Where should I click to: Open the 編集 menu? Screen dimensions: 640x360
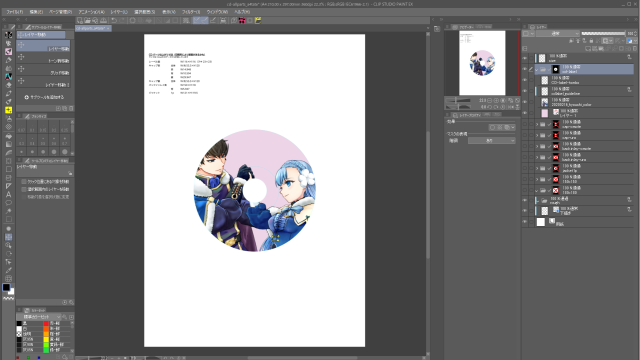coord(36,12)
